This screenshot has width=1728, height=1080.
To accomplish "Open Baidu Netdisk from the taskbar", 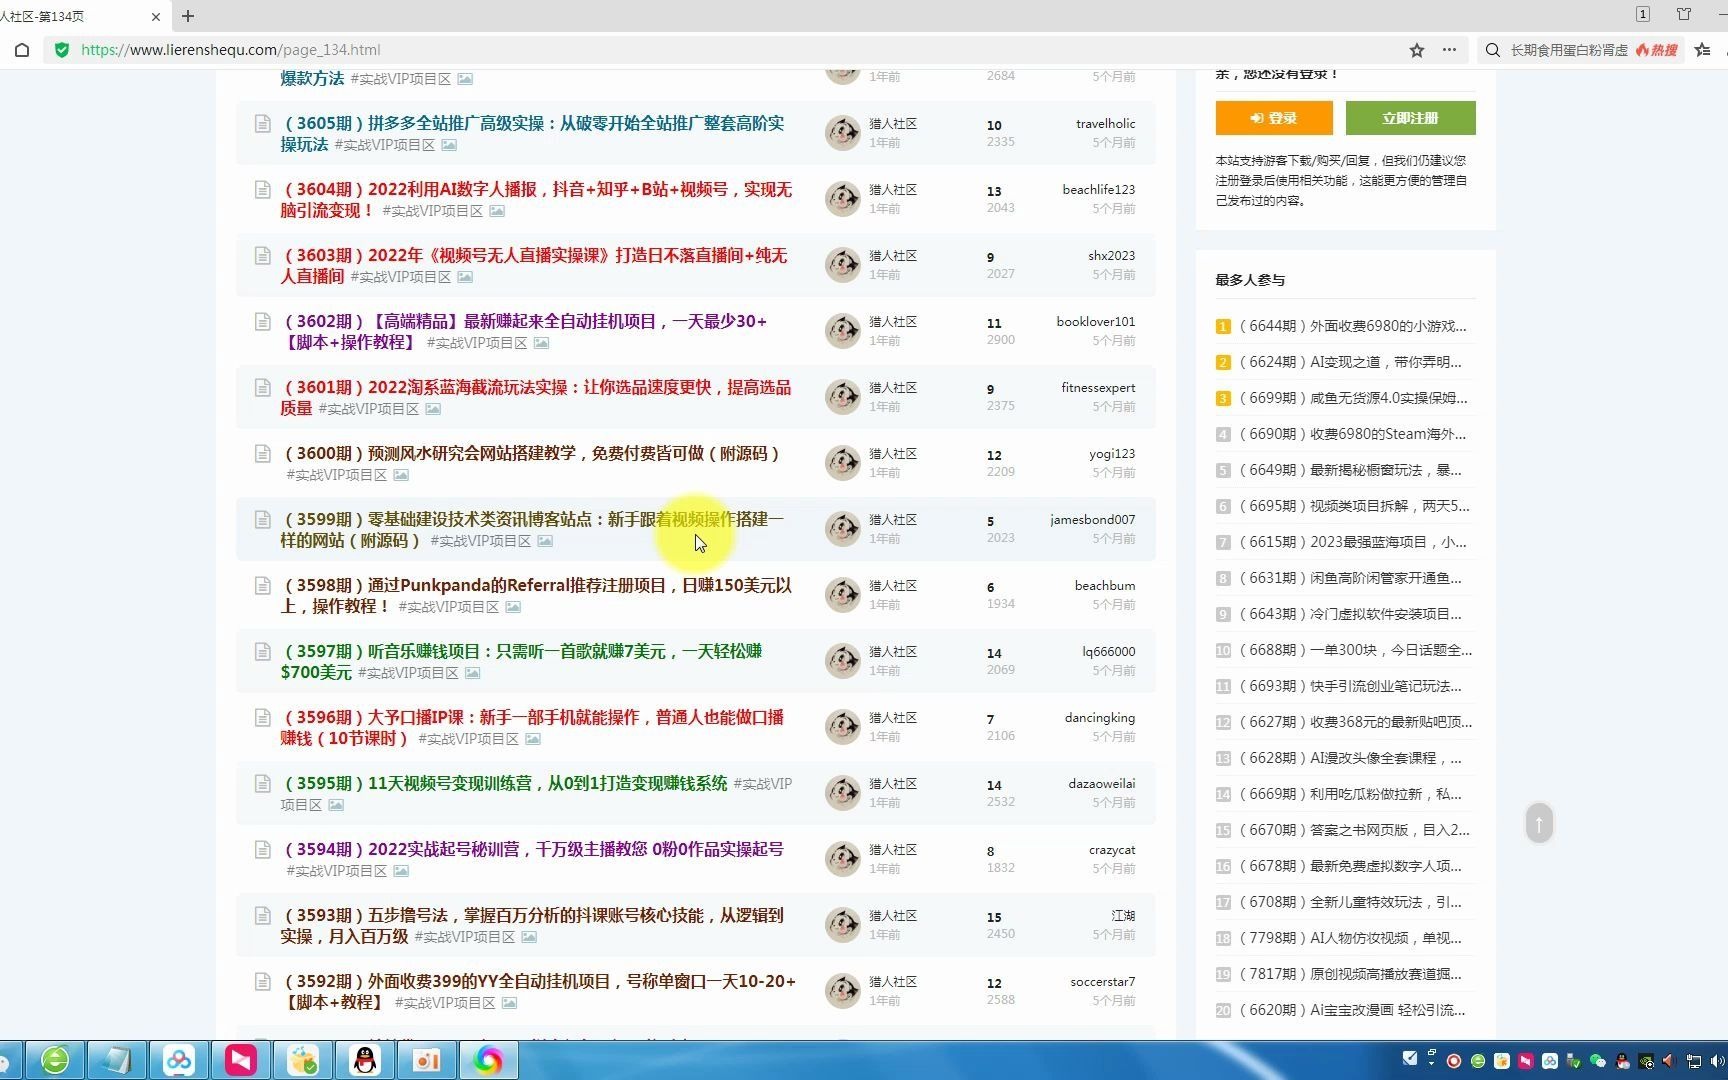I will coord(179,1060).
